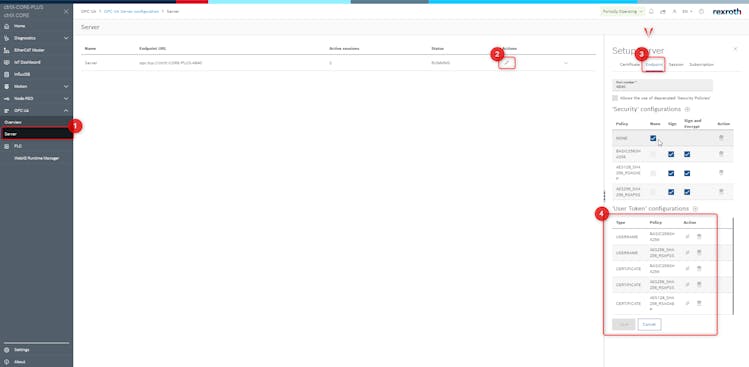Delete the NONE security policy row

[x=721, y=138]
